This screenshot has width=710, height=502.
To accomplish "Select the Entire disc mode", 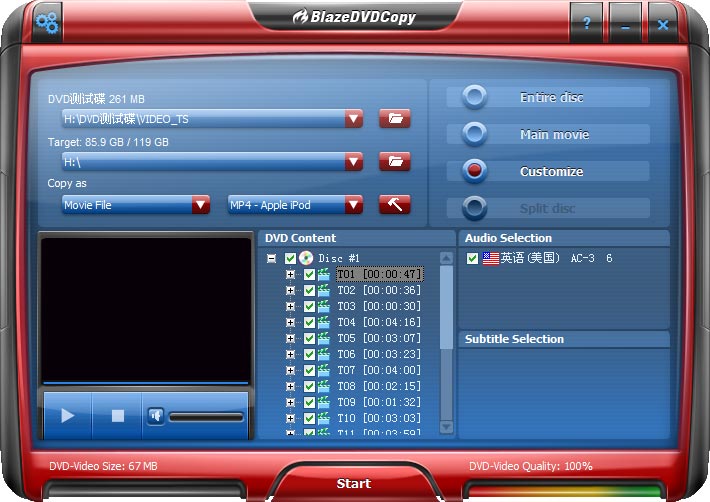I will click(x=475, y=97).
